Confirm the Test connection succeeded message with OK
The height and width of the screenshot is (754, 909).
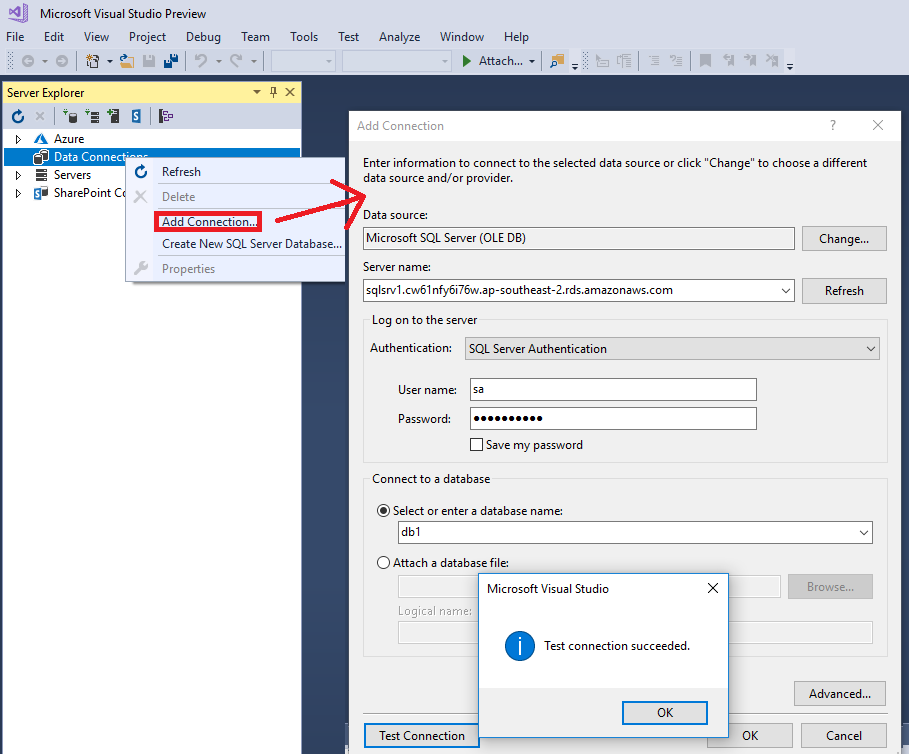(664, 712)
